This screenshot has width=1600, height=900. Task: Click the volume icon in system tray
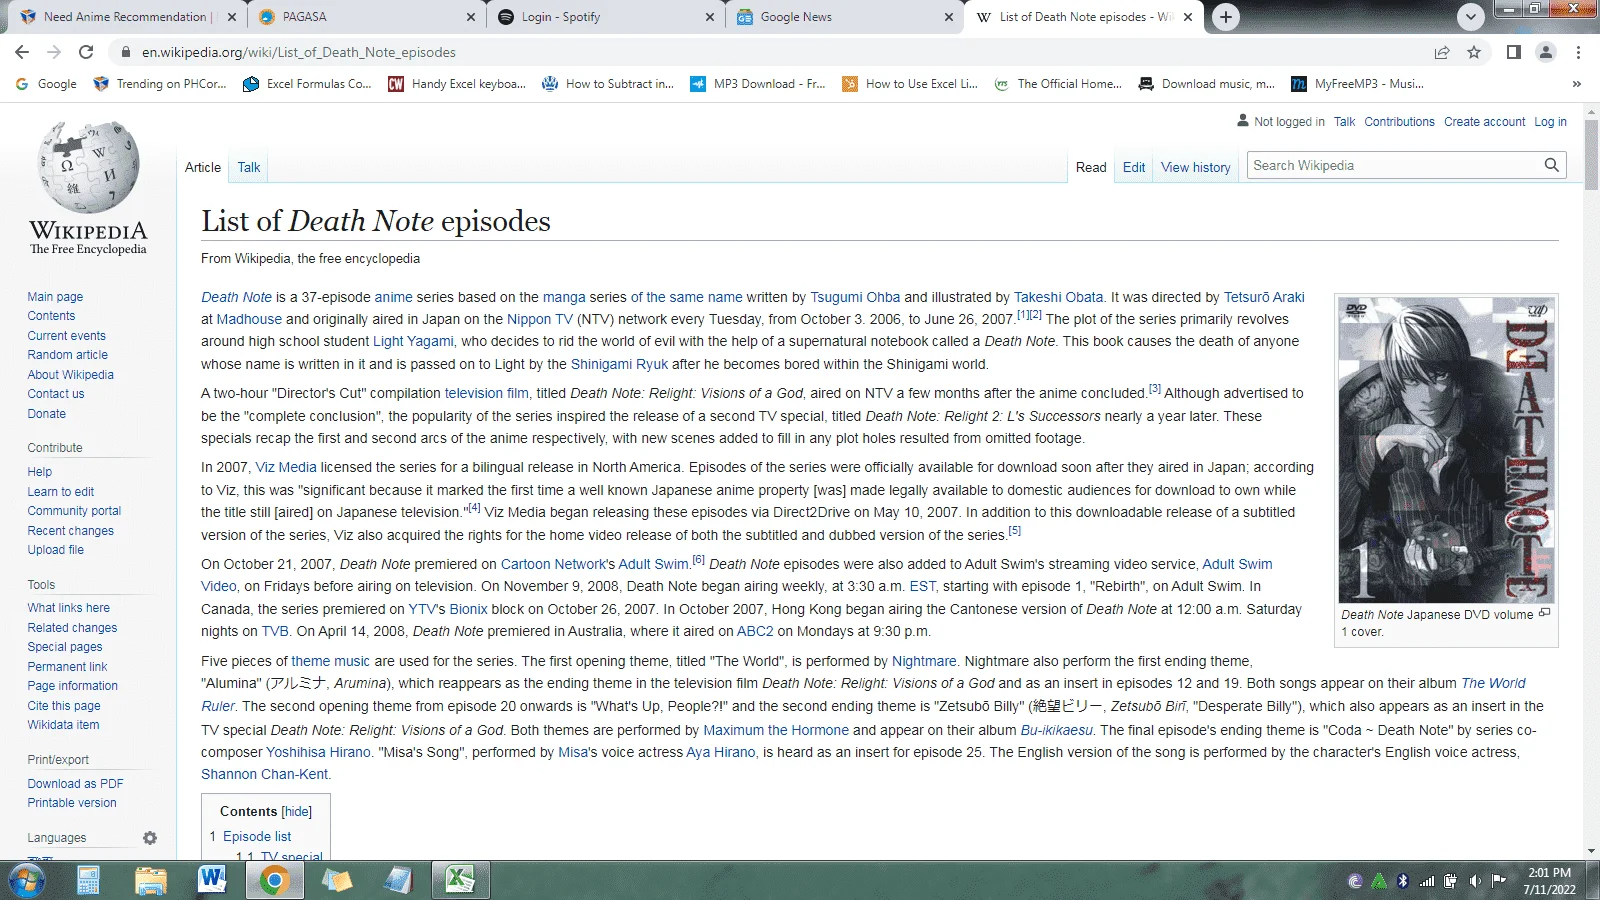pos(1475,881)
